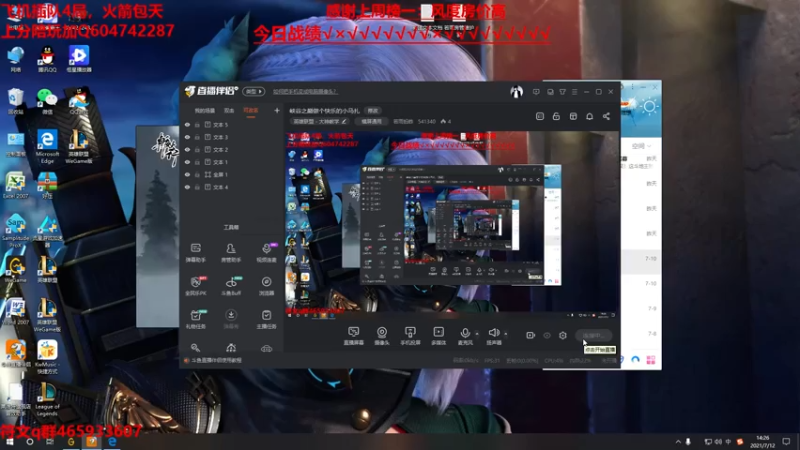Open the 礼物任务 tool

coord(195,319)
